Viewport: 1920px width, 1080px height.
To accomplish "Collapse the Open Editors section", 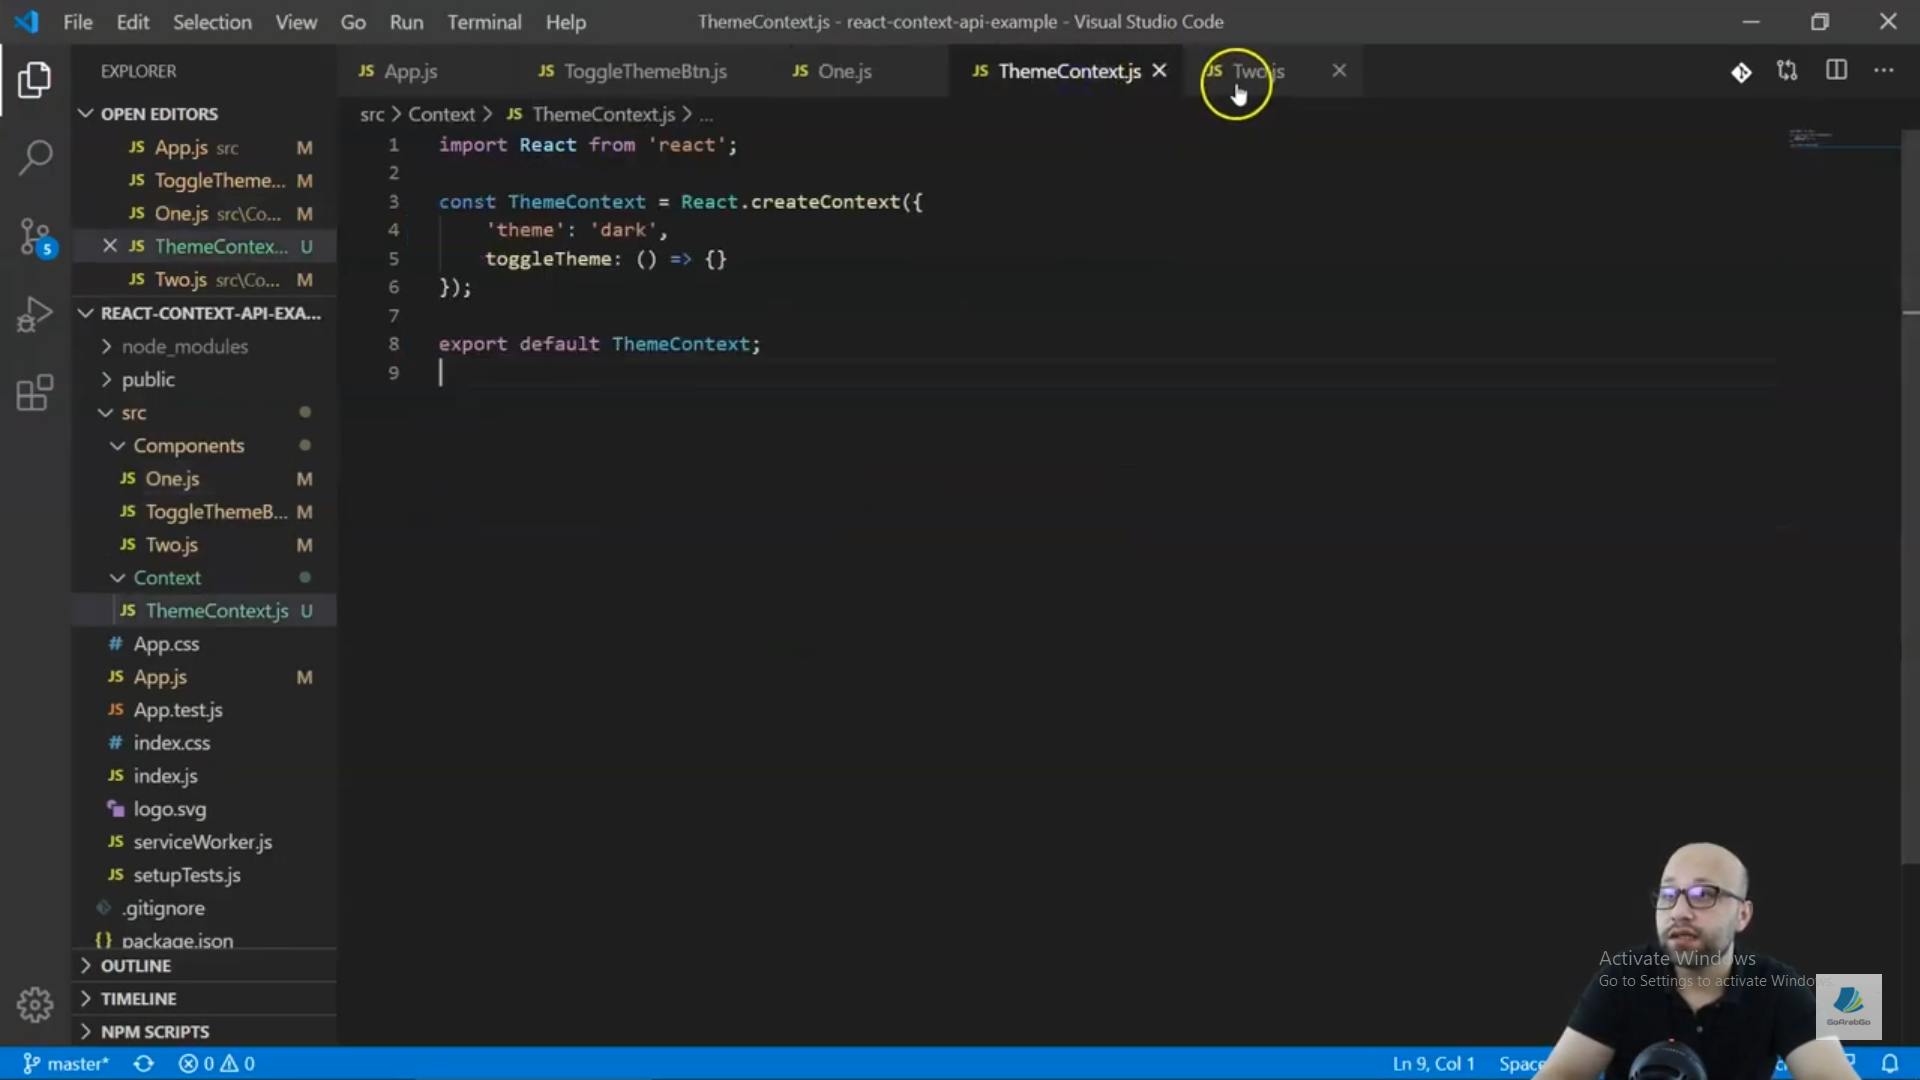I will pos(158,114).
